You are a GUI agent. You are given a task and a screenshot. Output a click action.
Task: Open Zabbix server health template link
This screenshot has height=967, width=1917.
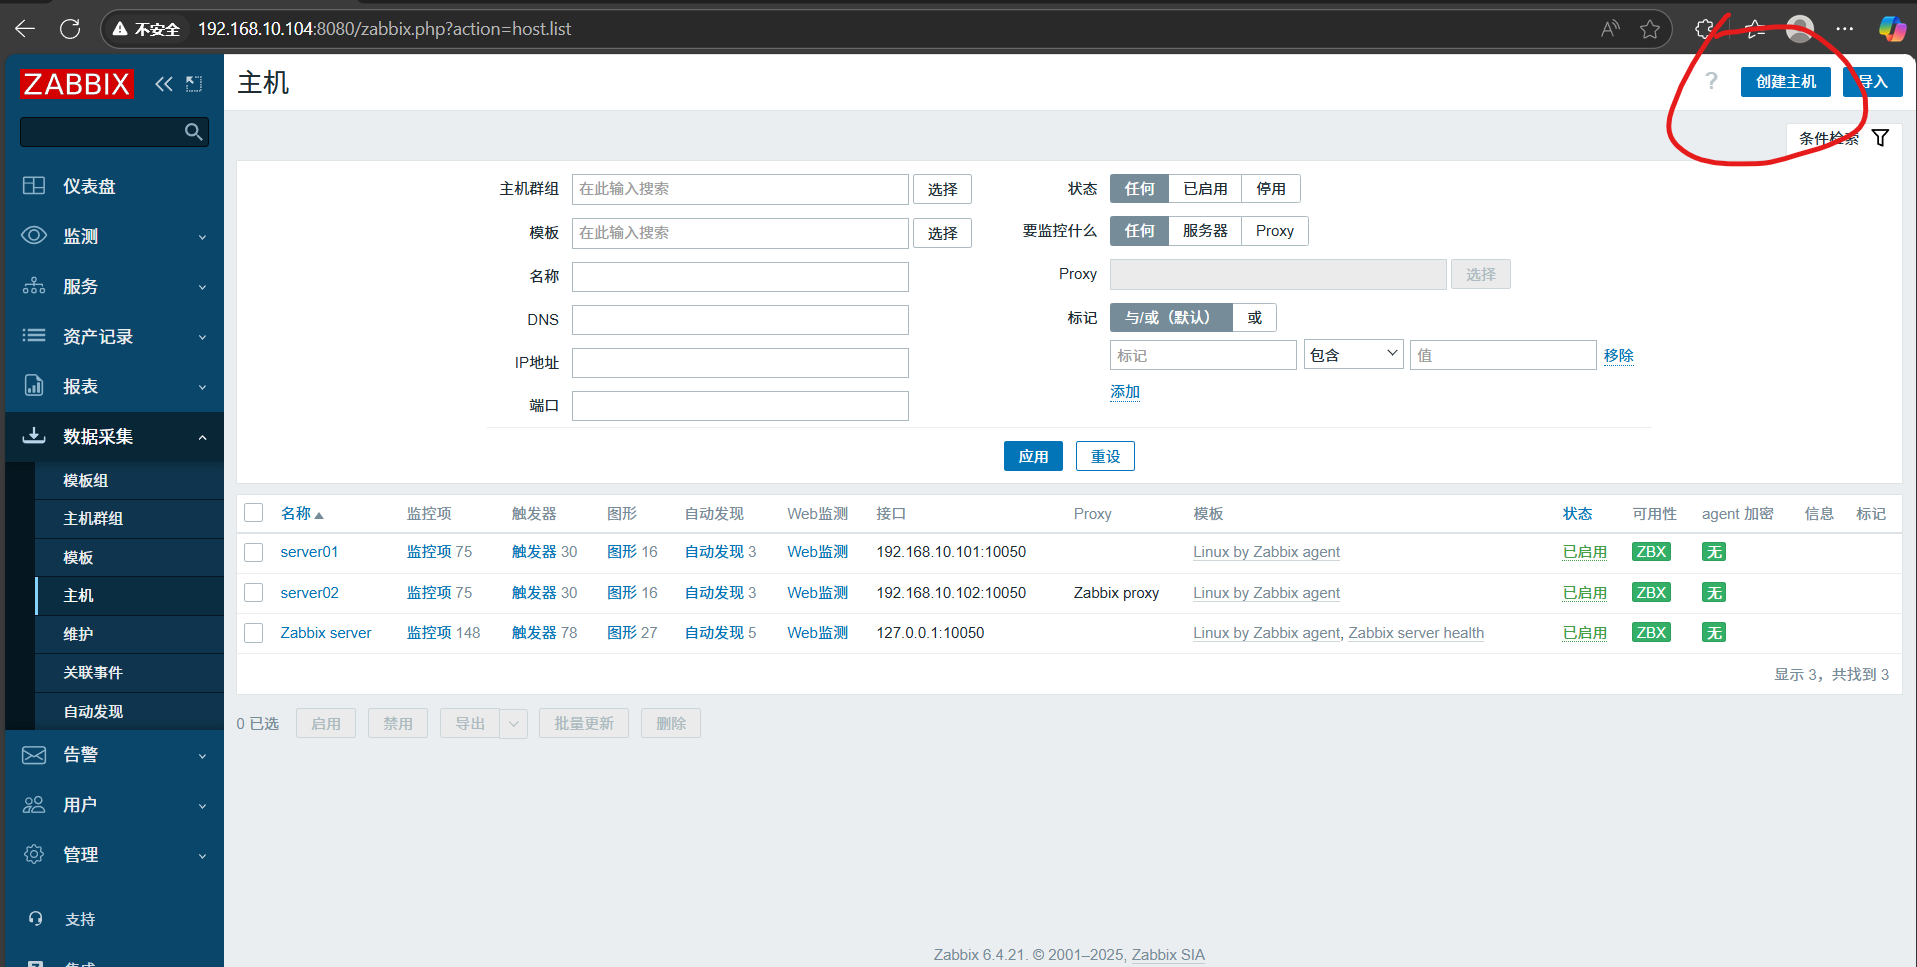pos(1416,633)
